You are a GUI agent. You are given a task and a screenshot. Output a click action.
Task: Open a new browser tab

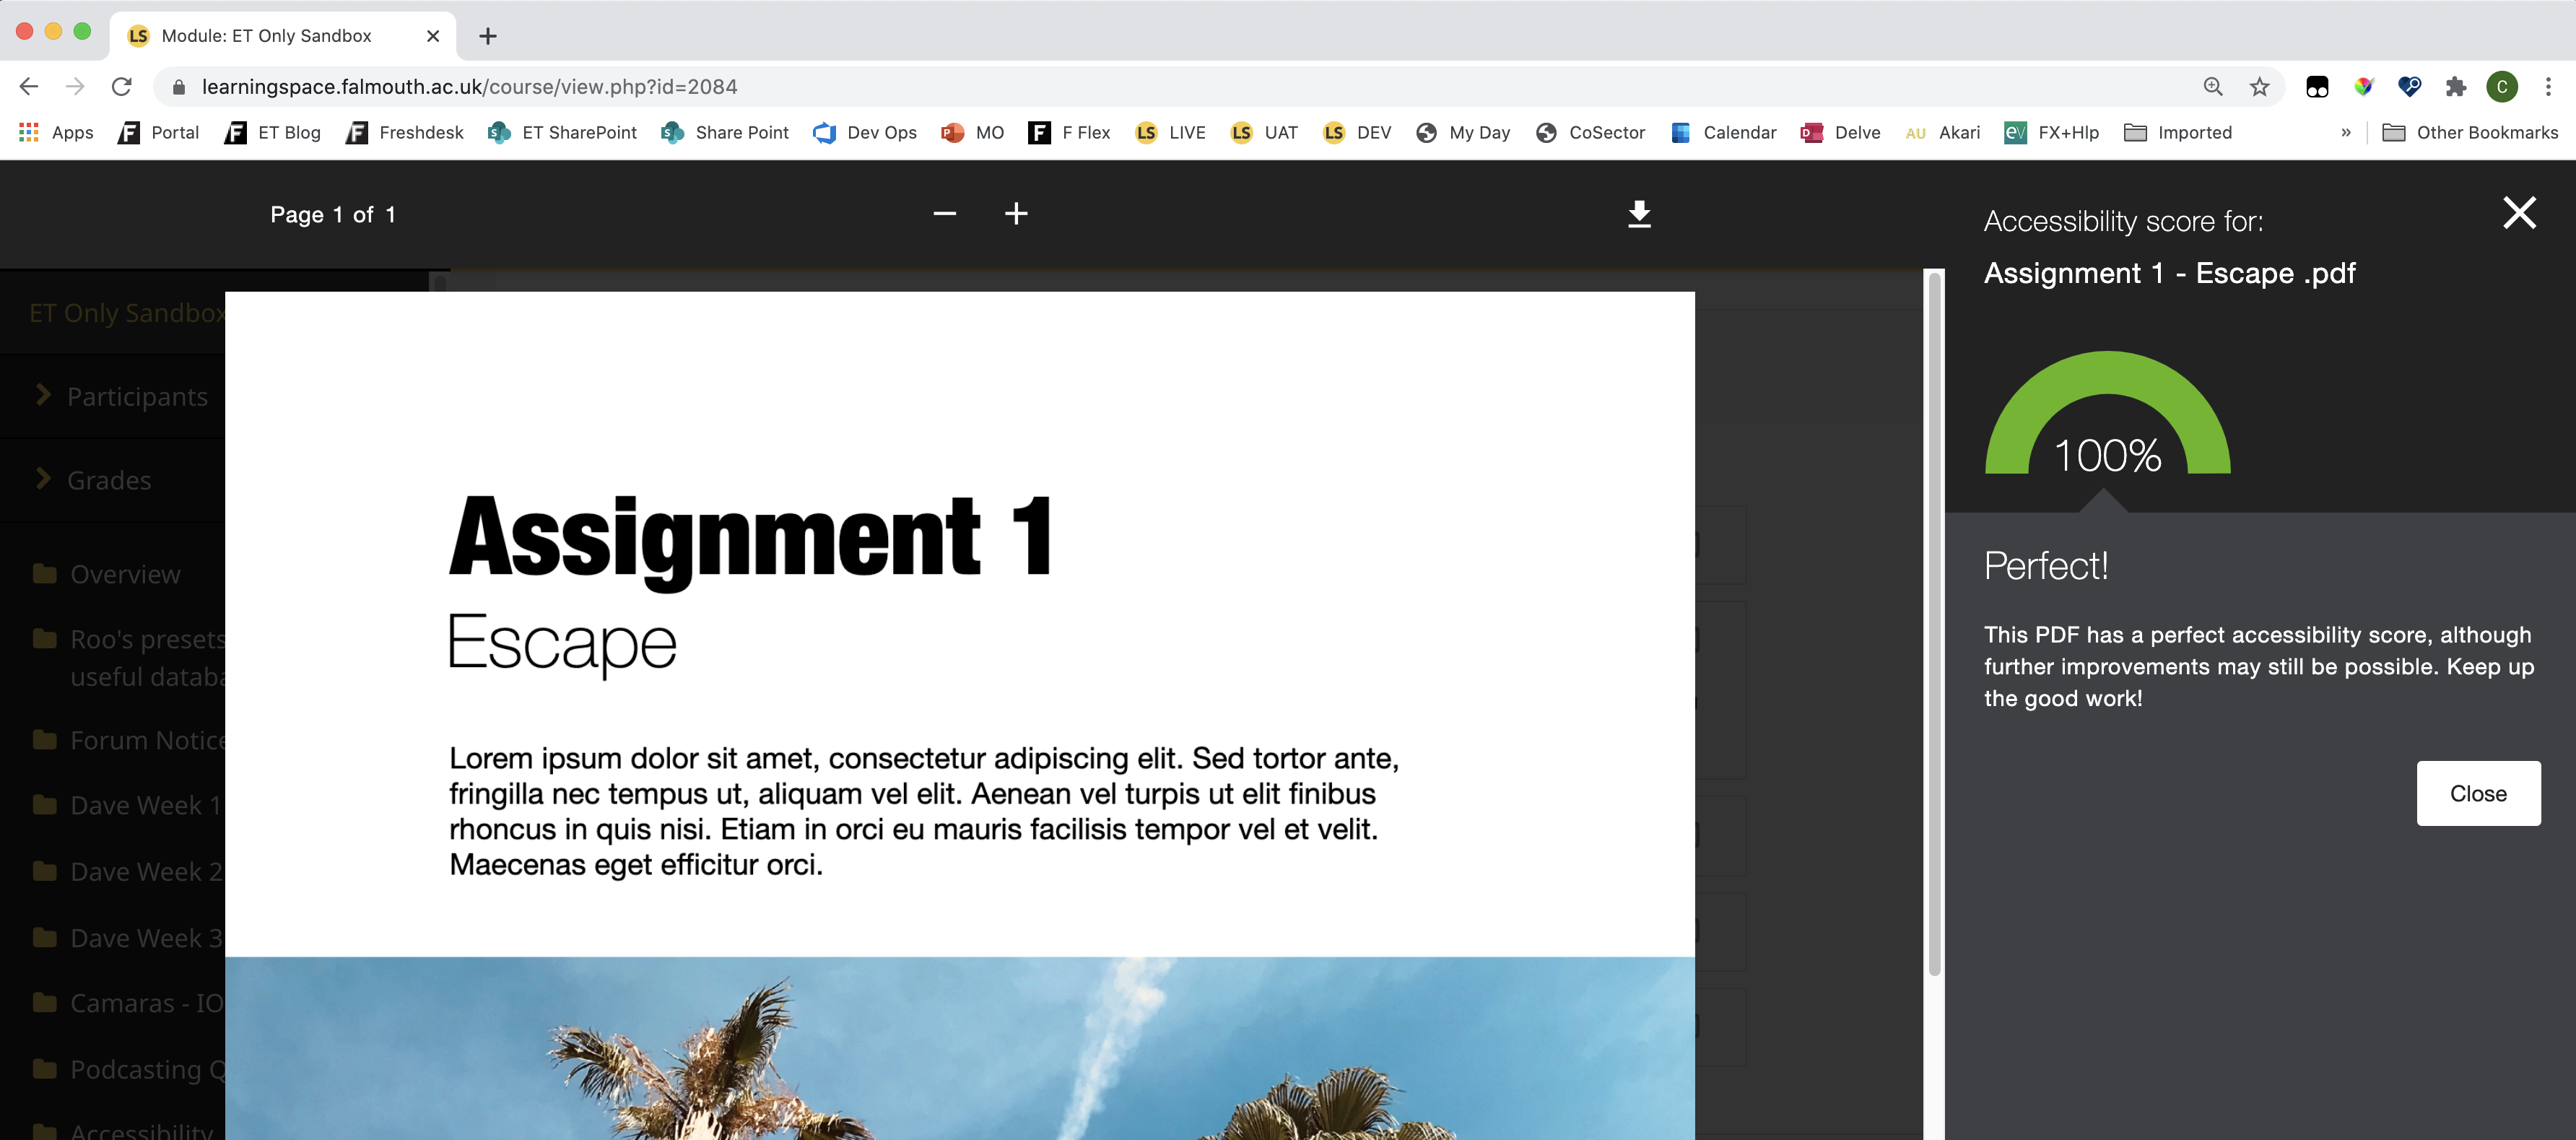point(487,36)
